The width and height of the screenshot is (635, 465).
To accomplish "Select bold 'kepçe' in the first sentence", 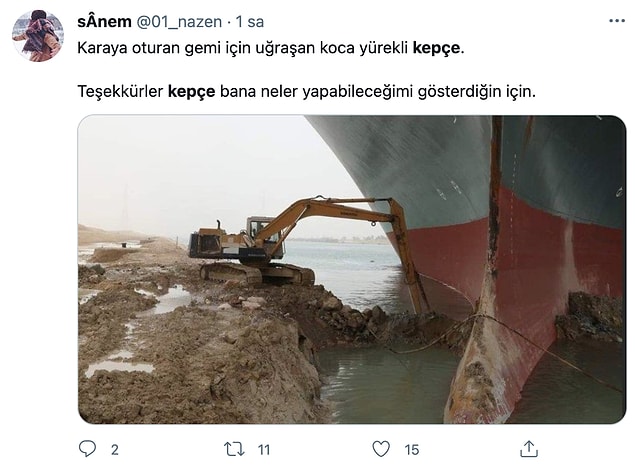I will pyautogui.click(x=436, y=48).
